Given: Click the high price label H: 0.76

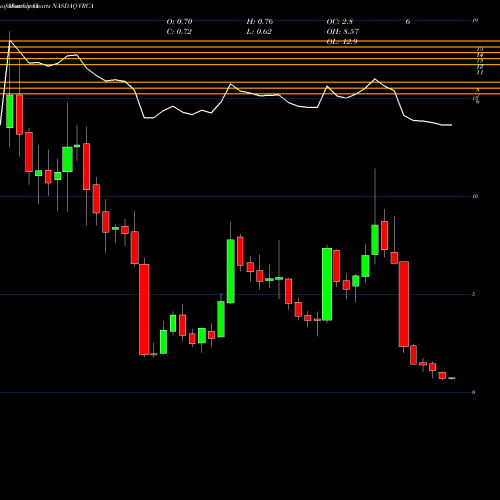Looking at the screenshot, I should pyautogui.click(x=260, y=22).
